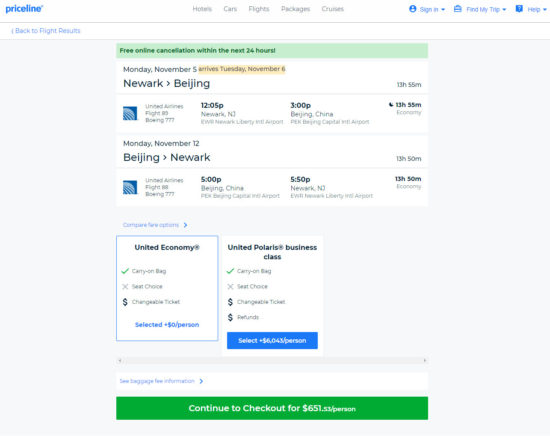
Task: Click the fare options scrollbar right arrow
Action: 424,361
